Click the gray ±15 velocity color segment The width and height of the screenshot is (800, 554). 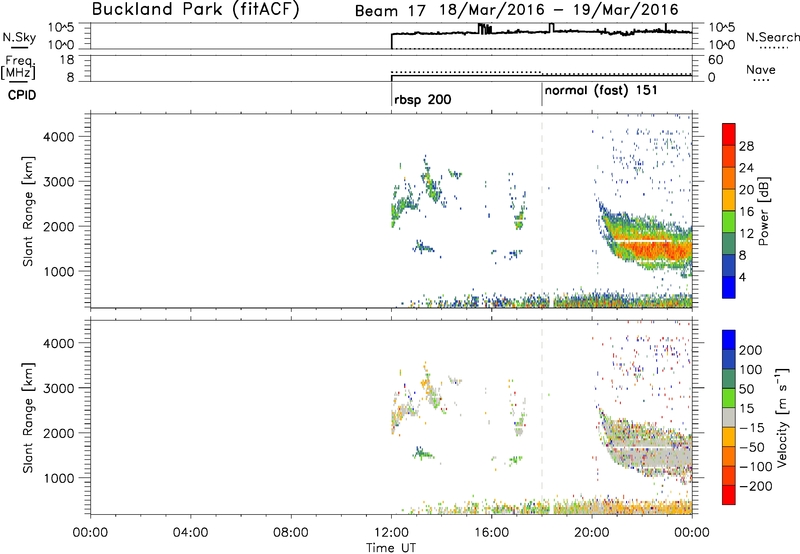click(729, 417)
